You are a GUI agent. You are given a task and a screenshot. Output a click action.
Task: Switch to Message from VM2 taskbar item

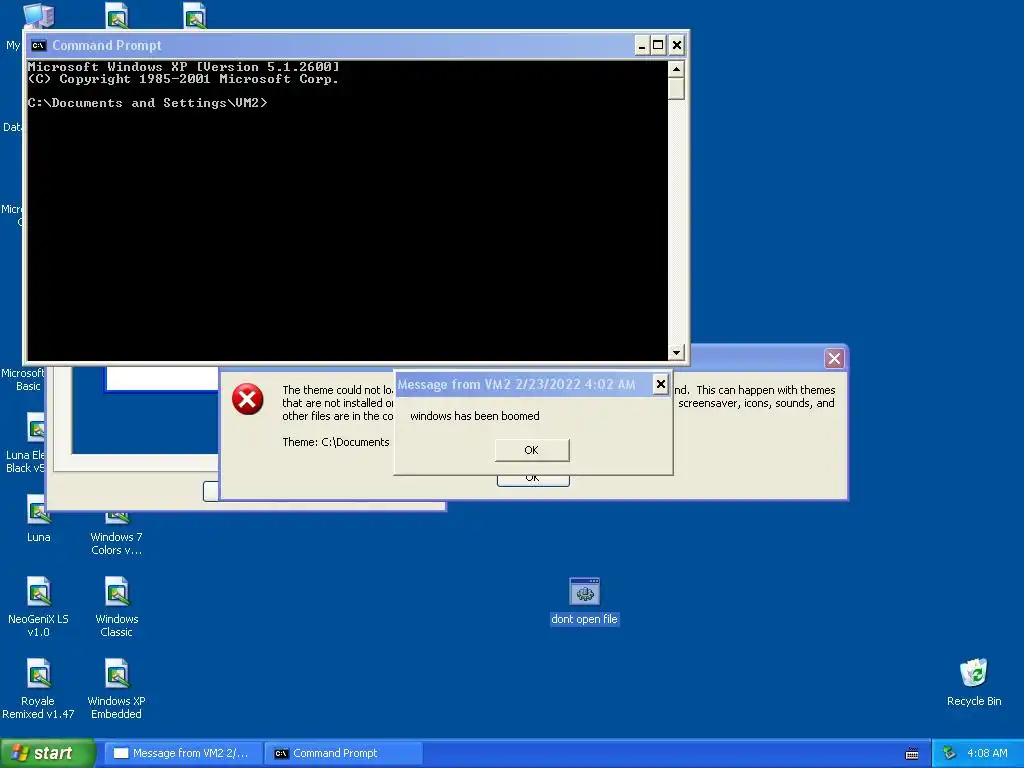(184, 753)
